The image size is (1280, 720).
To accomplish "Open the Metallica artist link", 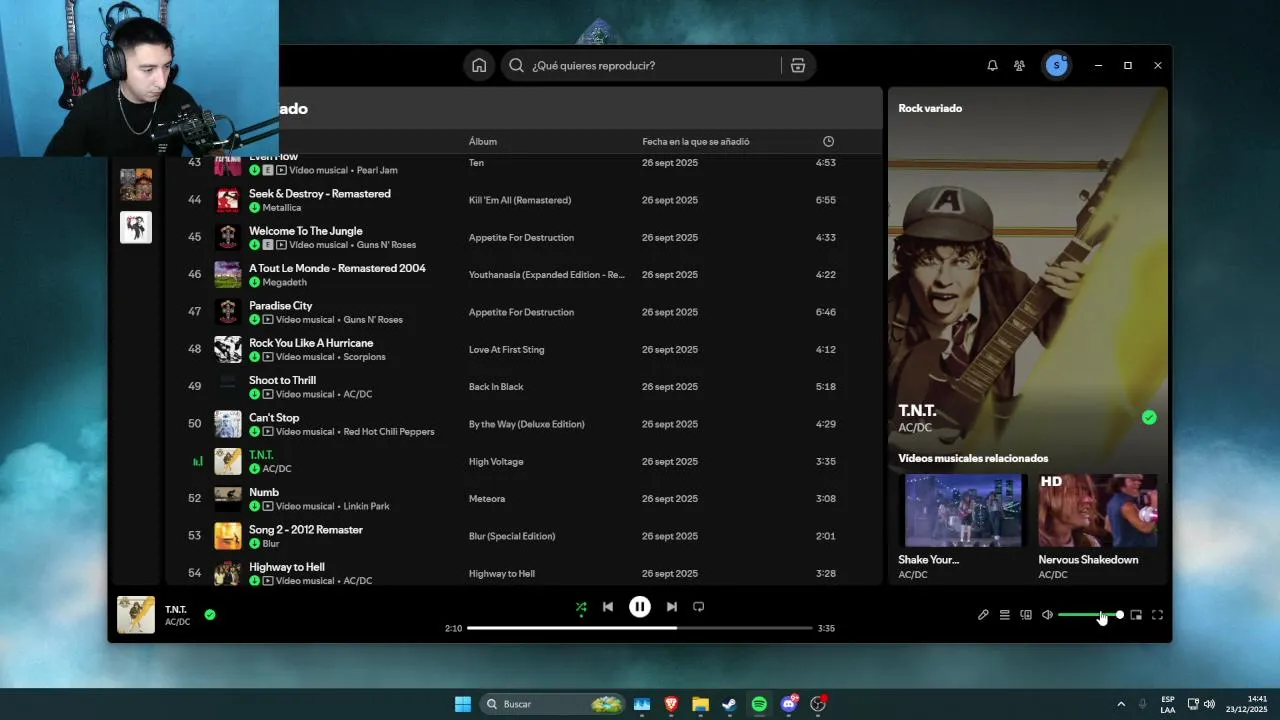I will click(x=282, y=208).
